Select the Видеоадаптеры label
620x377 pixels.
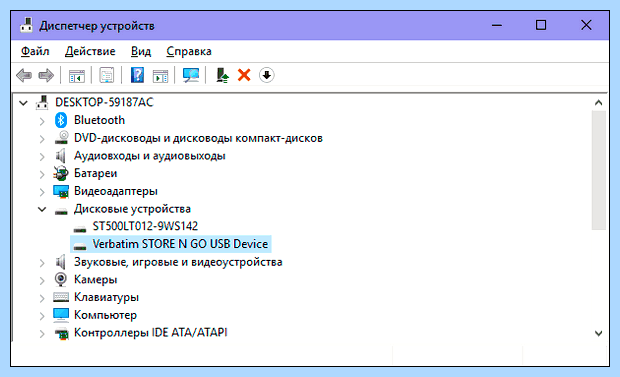coord(116,191)
